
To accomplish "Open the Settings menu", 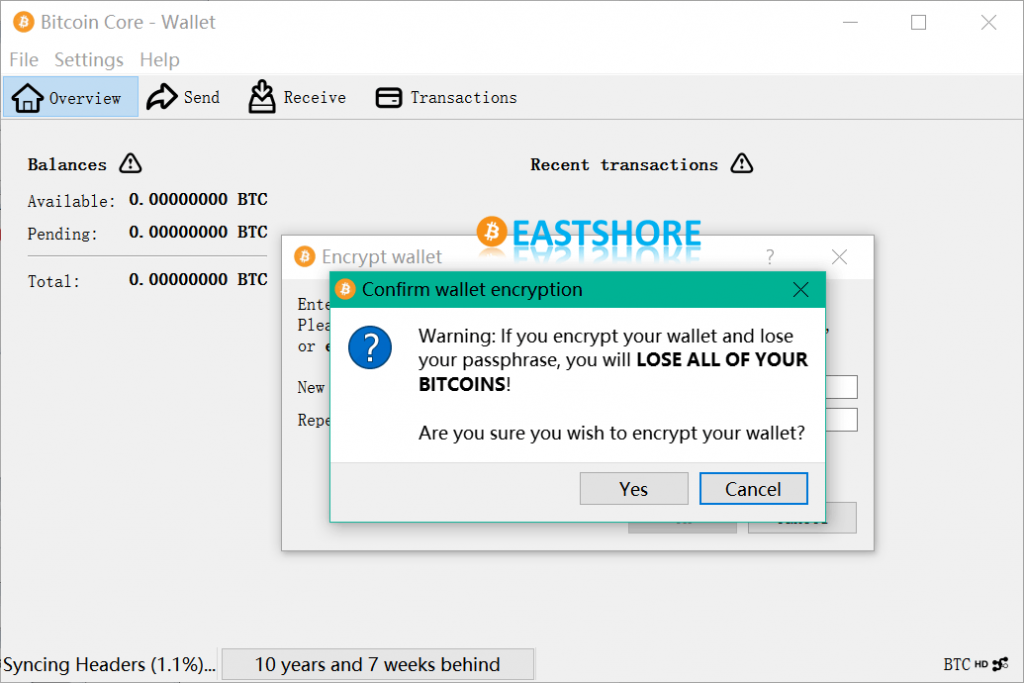I will click(89, 60).
